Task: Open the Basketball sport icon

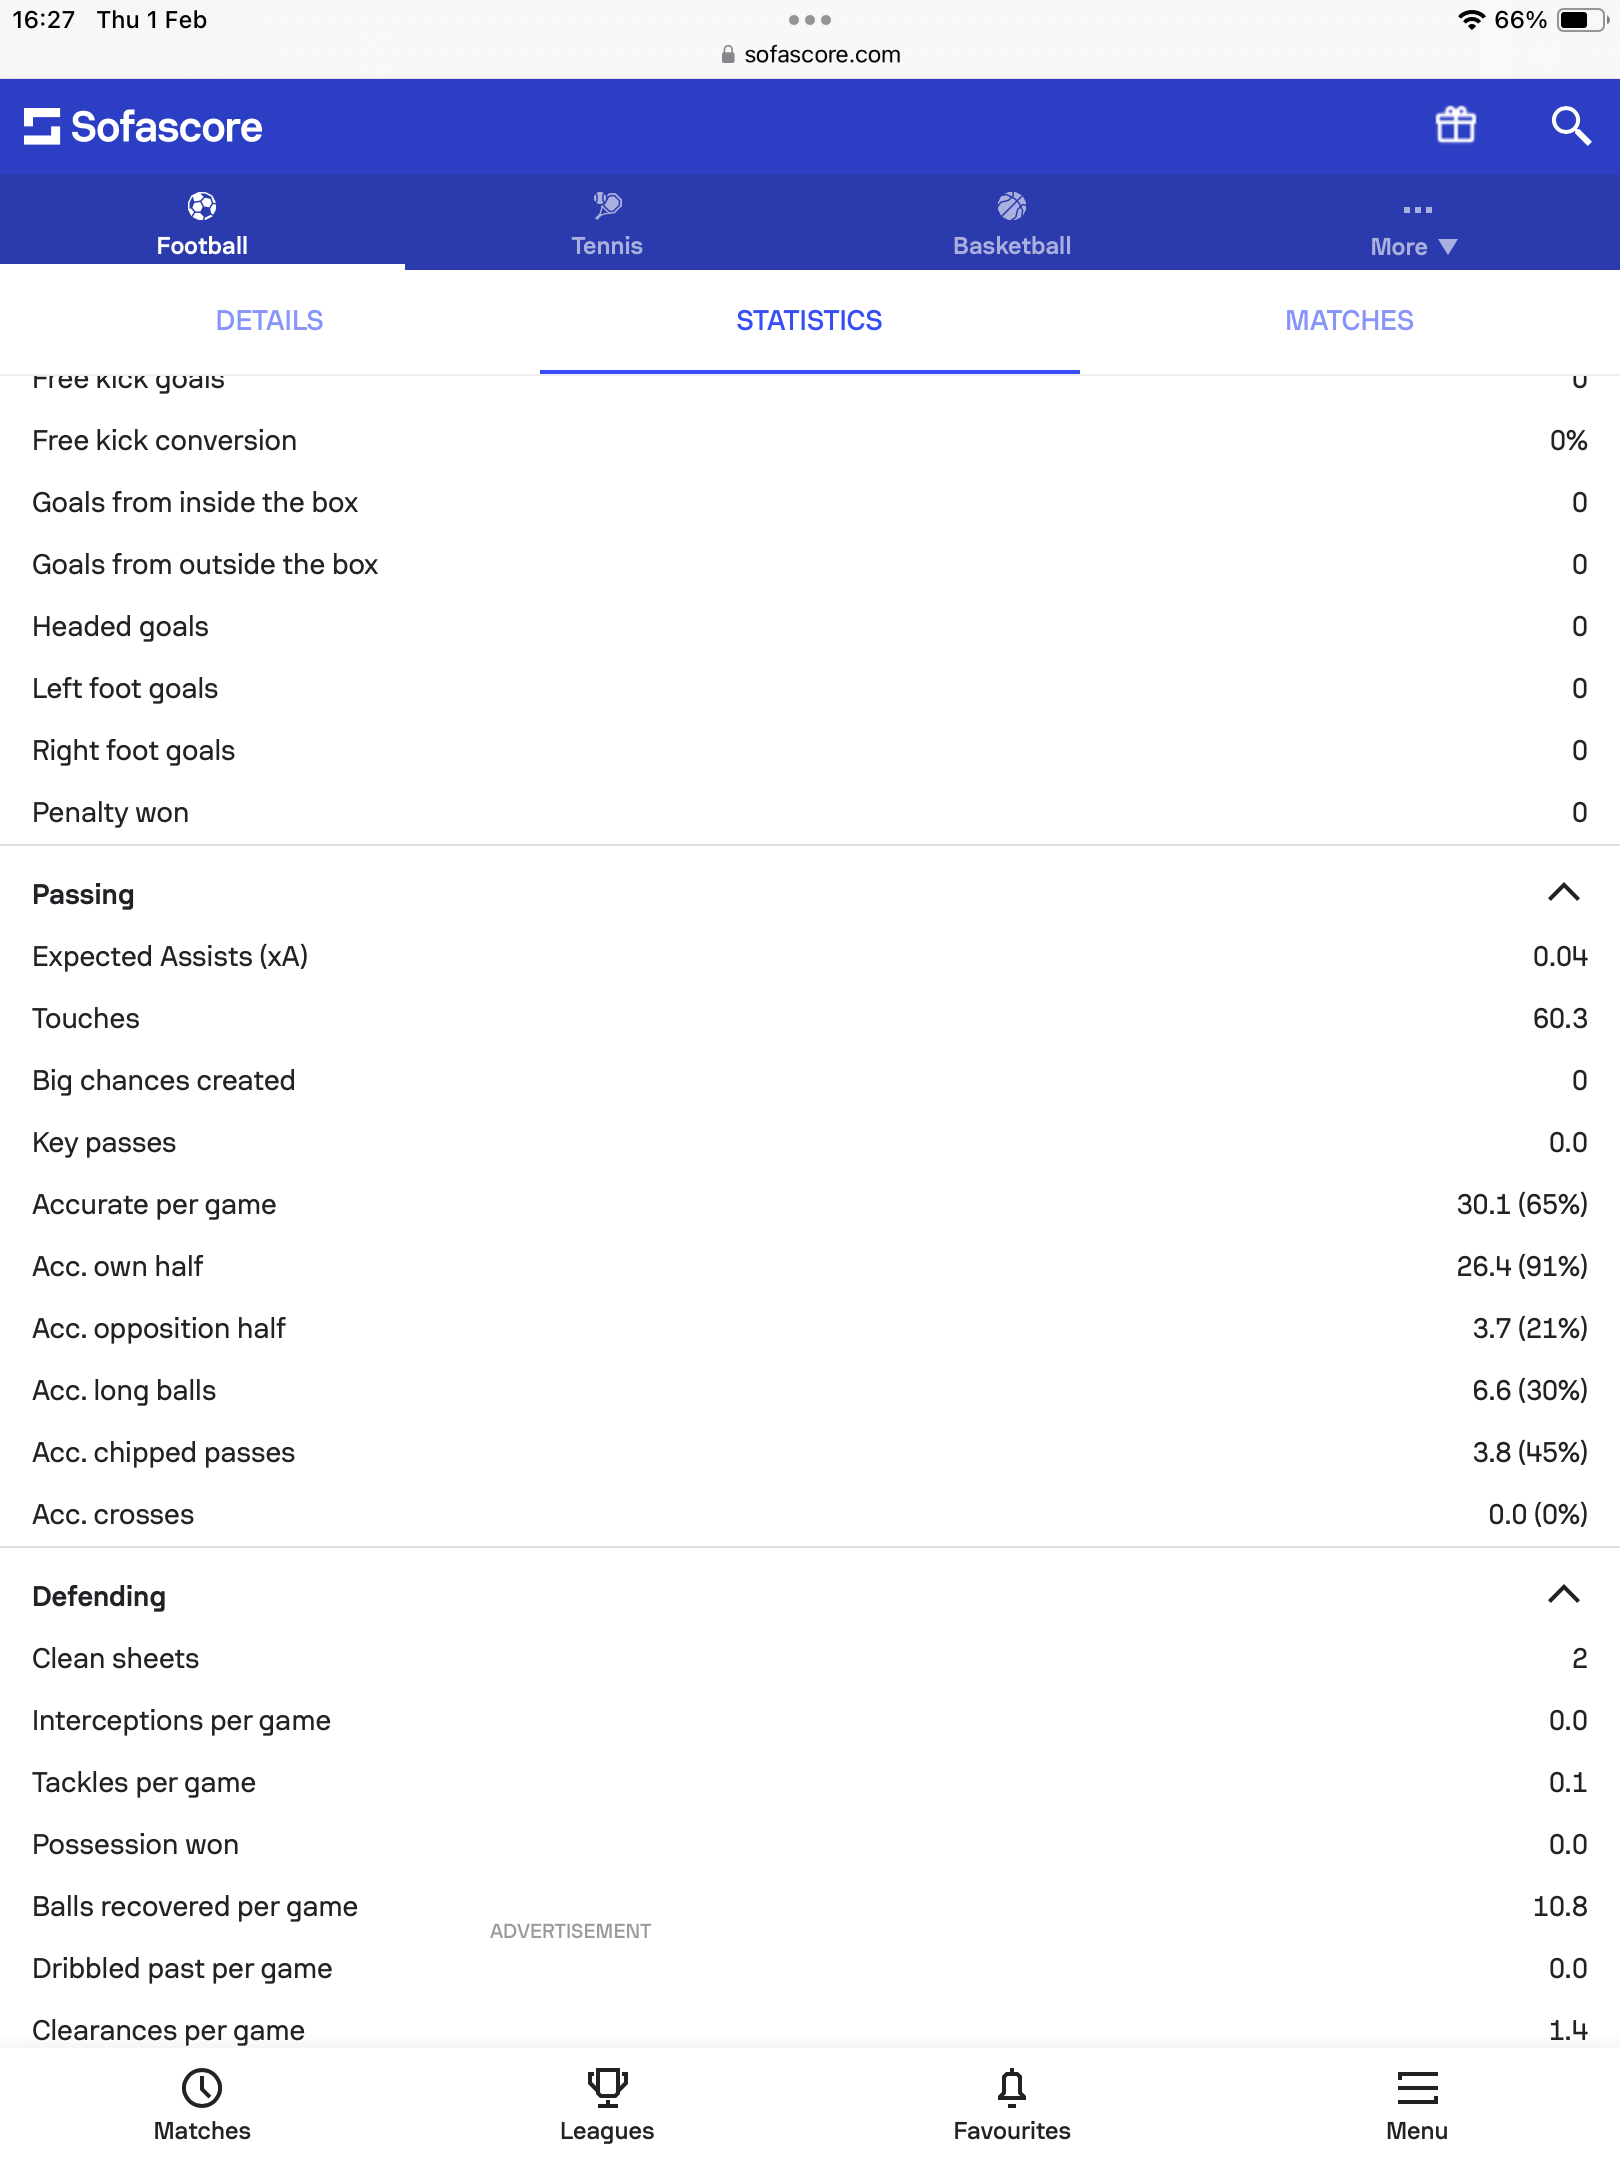Action: 1011,207
